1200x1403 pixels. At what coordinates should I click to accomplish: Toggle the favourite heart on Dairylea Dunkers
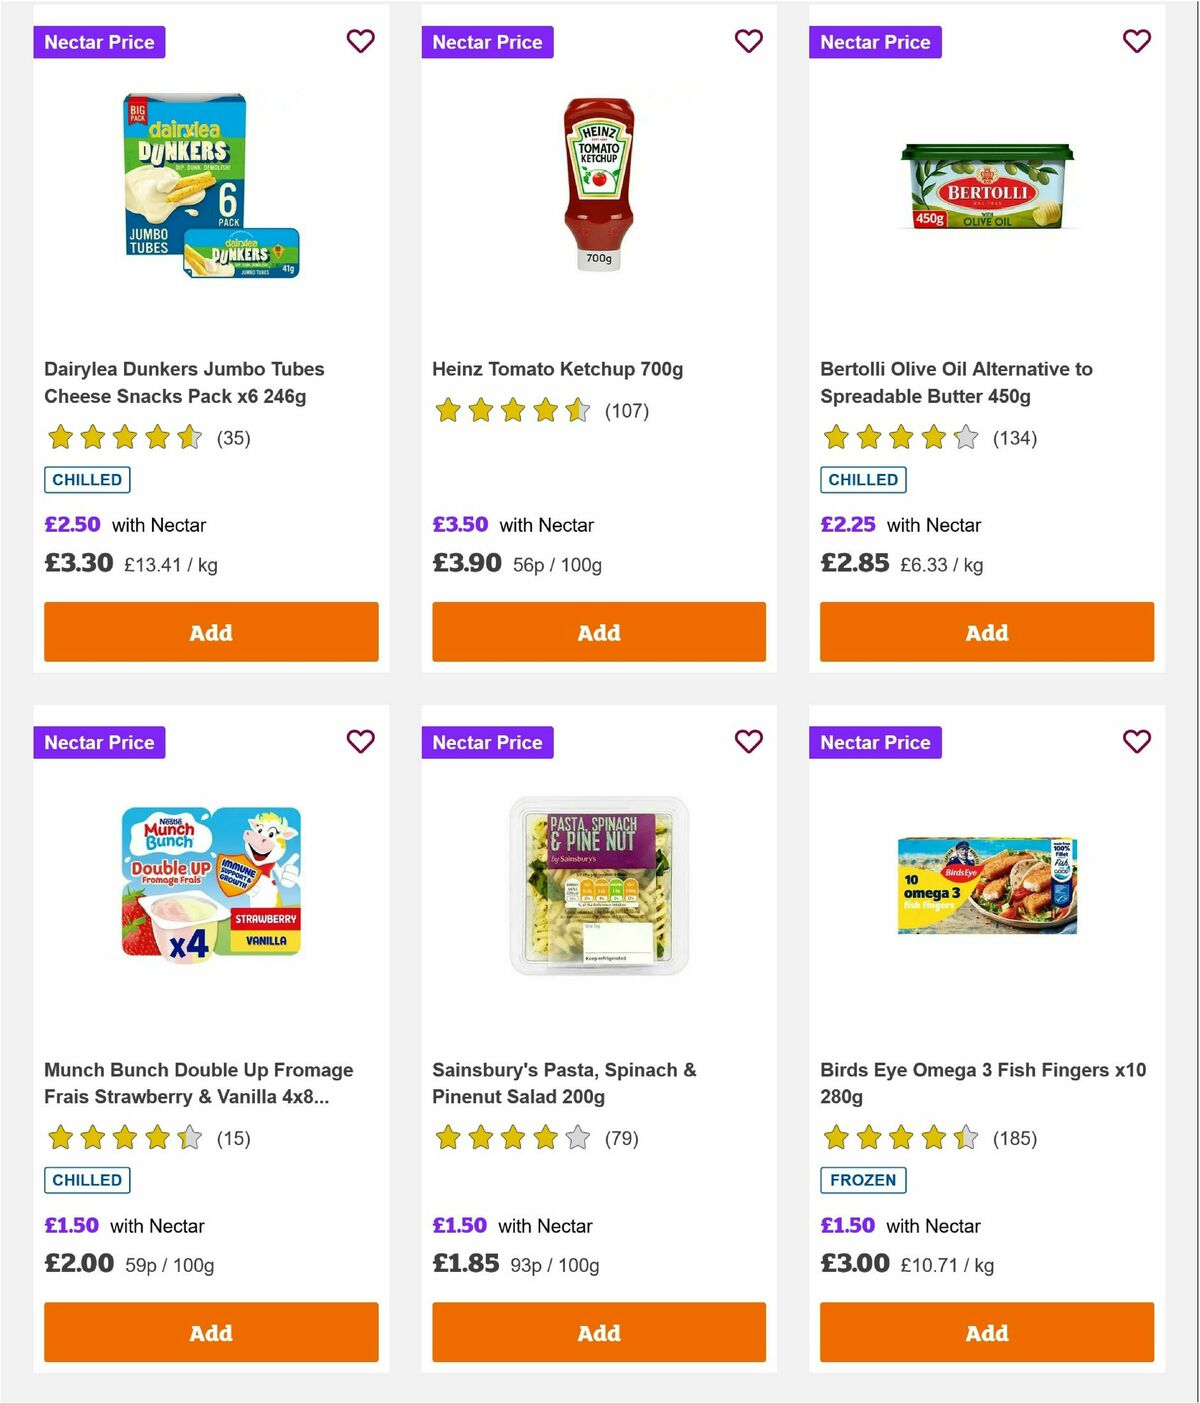[x=360, y=41]
